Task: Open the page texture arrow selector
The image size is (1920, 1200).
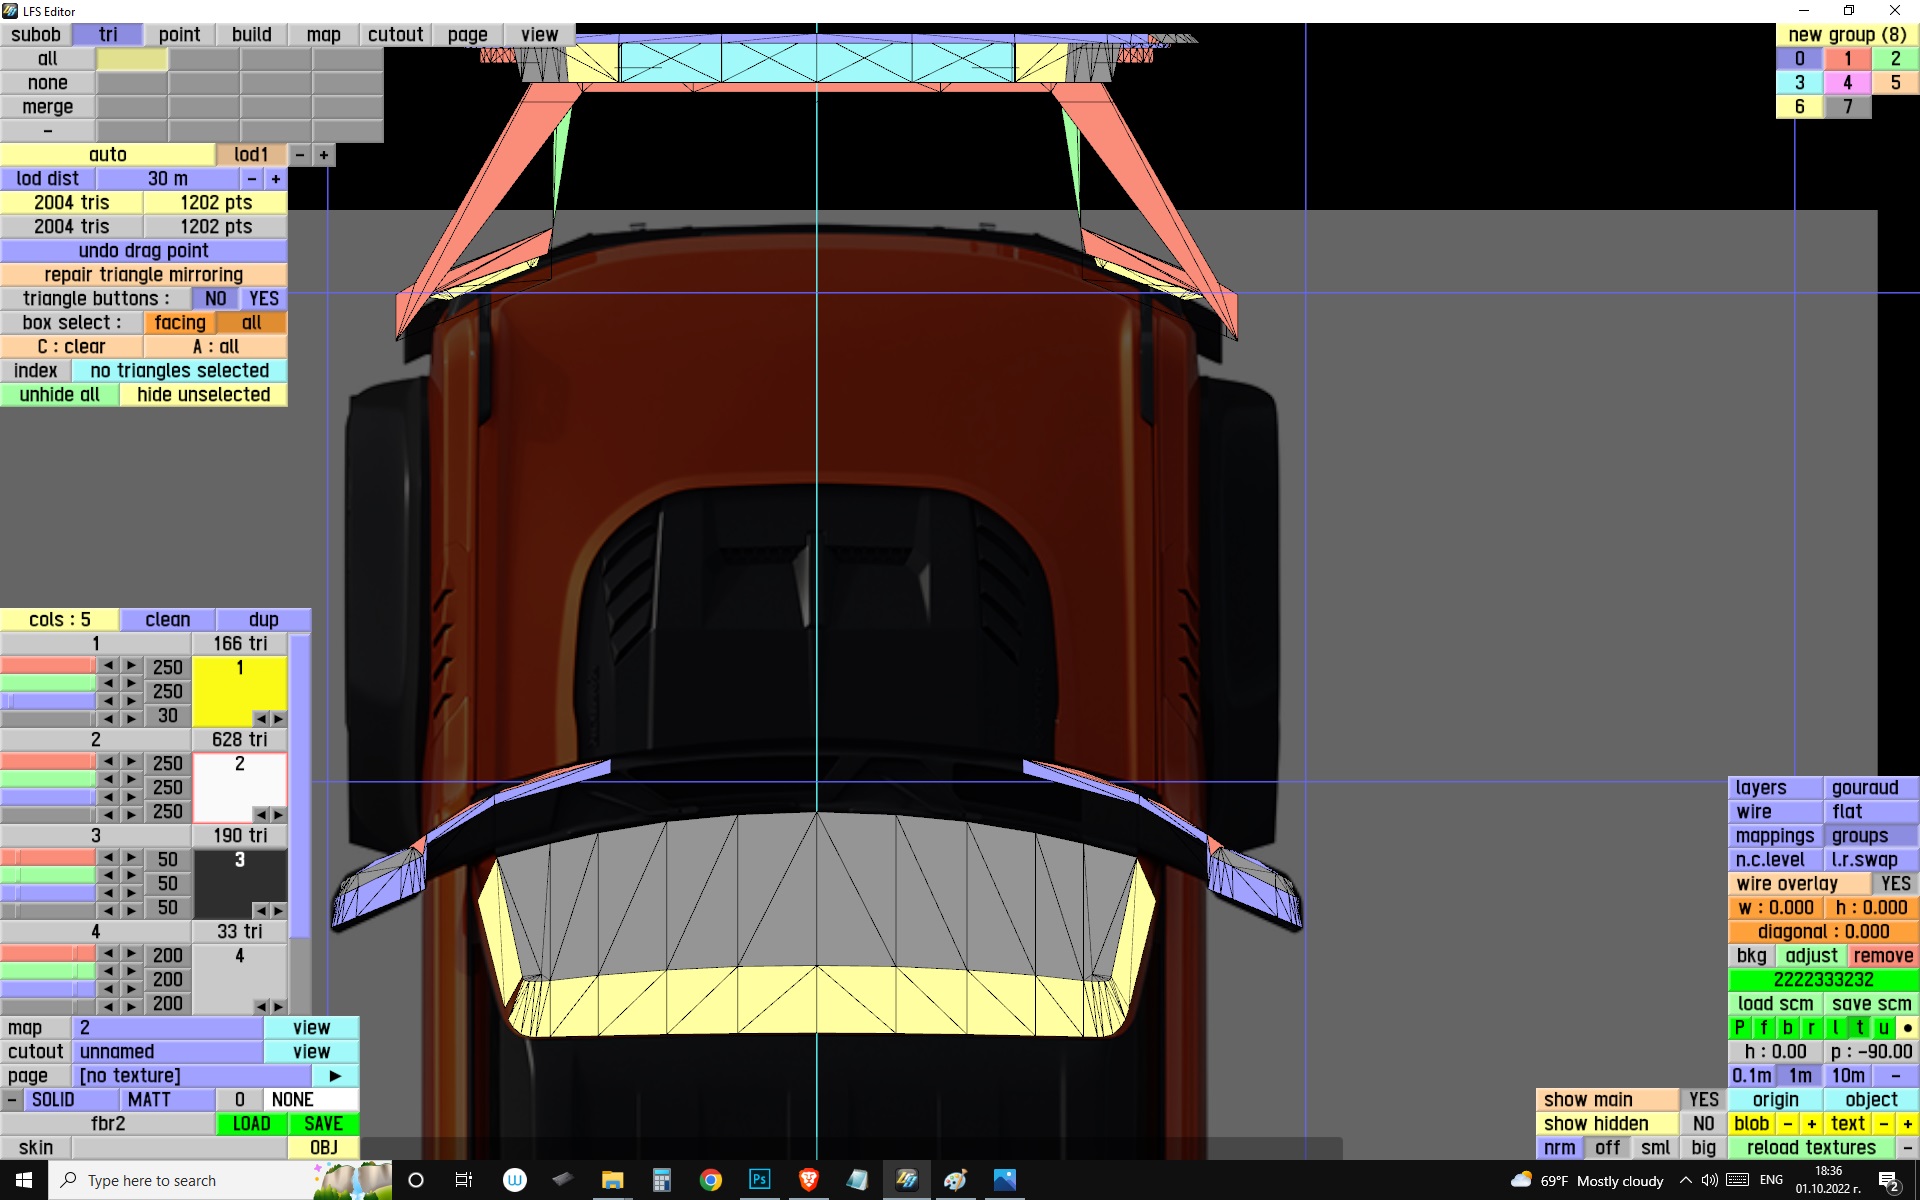Action: coord(335,1075)
